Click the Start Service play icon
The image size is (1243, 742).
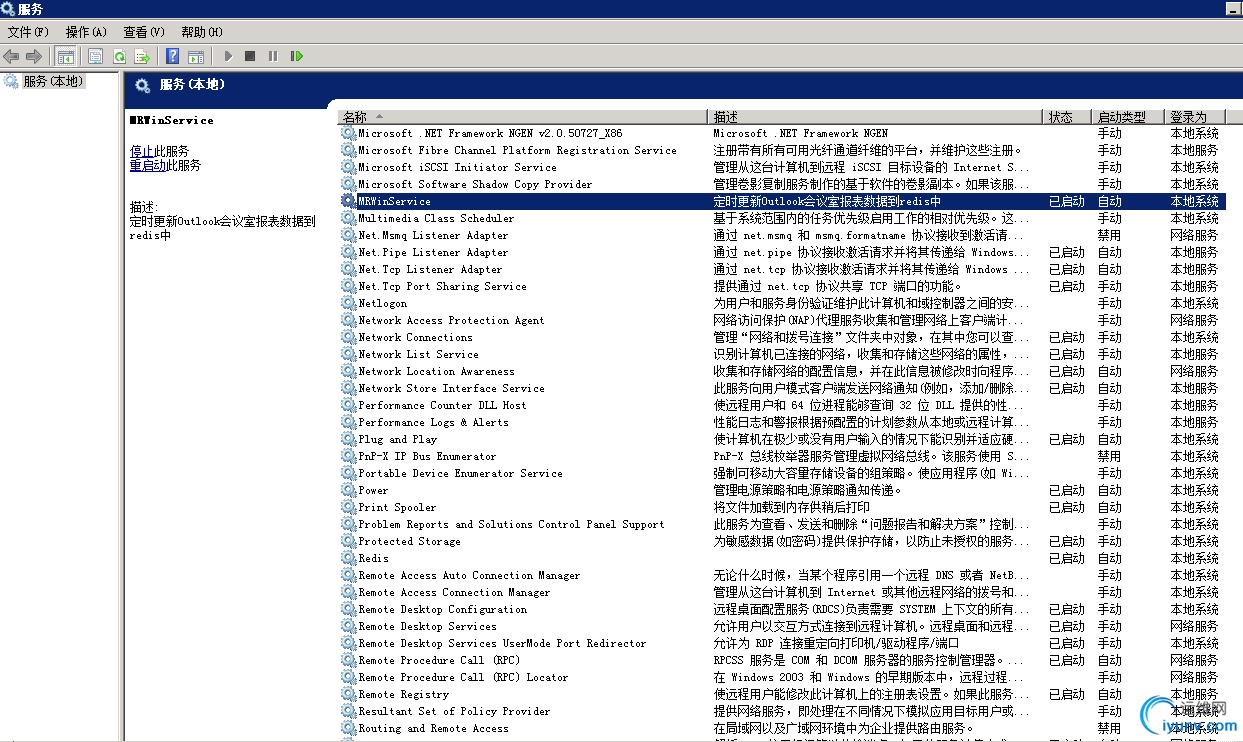pos(228,57)
